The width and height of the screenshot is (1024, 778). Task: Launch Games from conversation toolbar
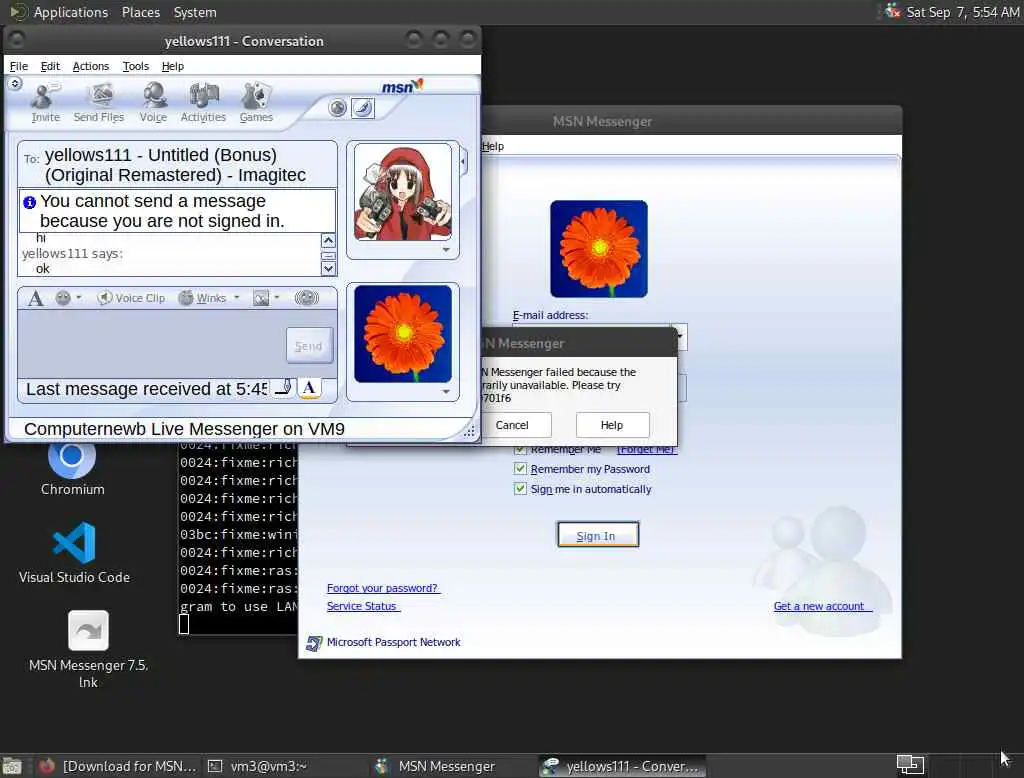(256, 103)
